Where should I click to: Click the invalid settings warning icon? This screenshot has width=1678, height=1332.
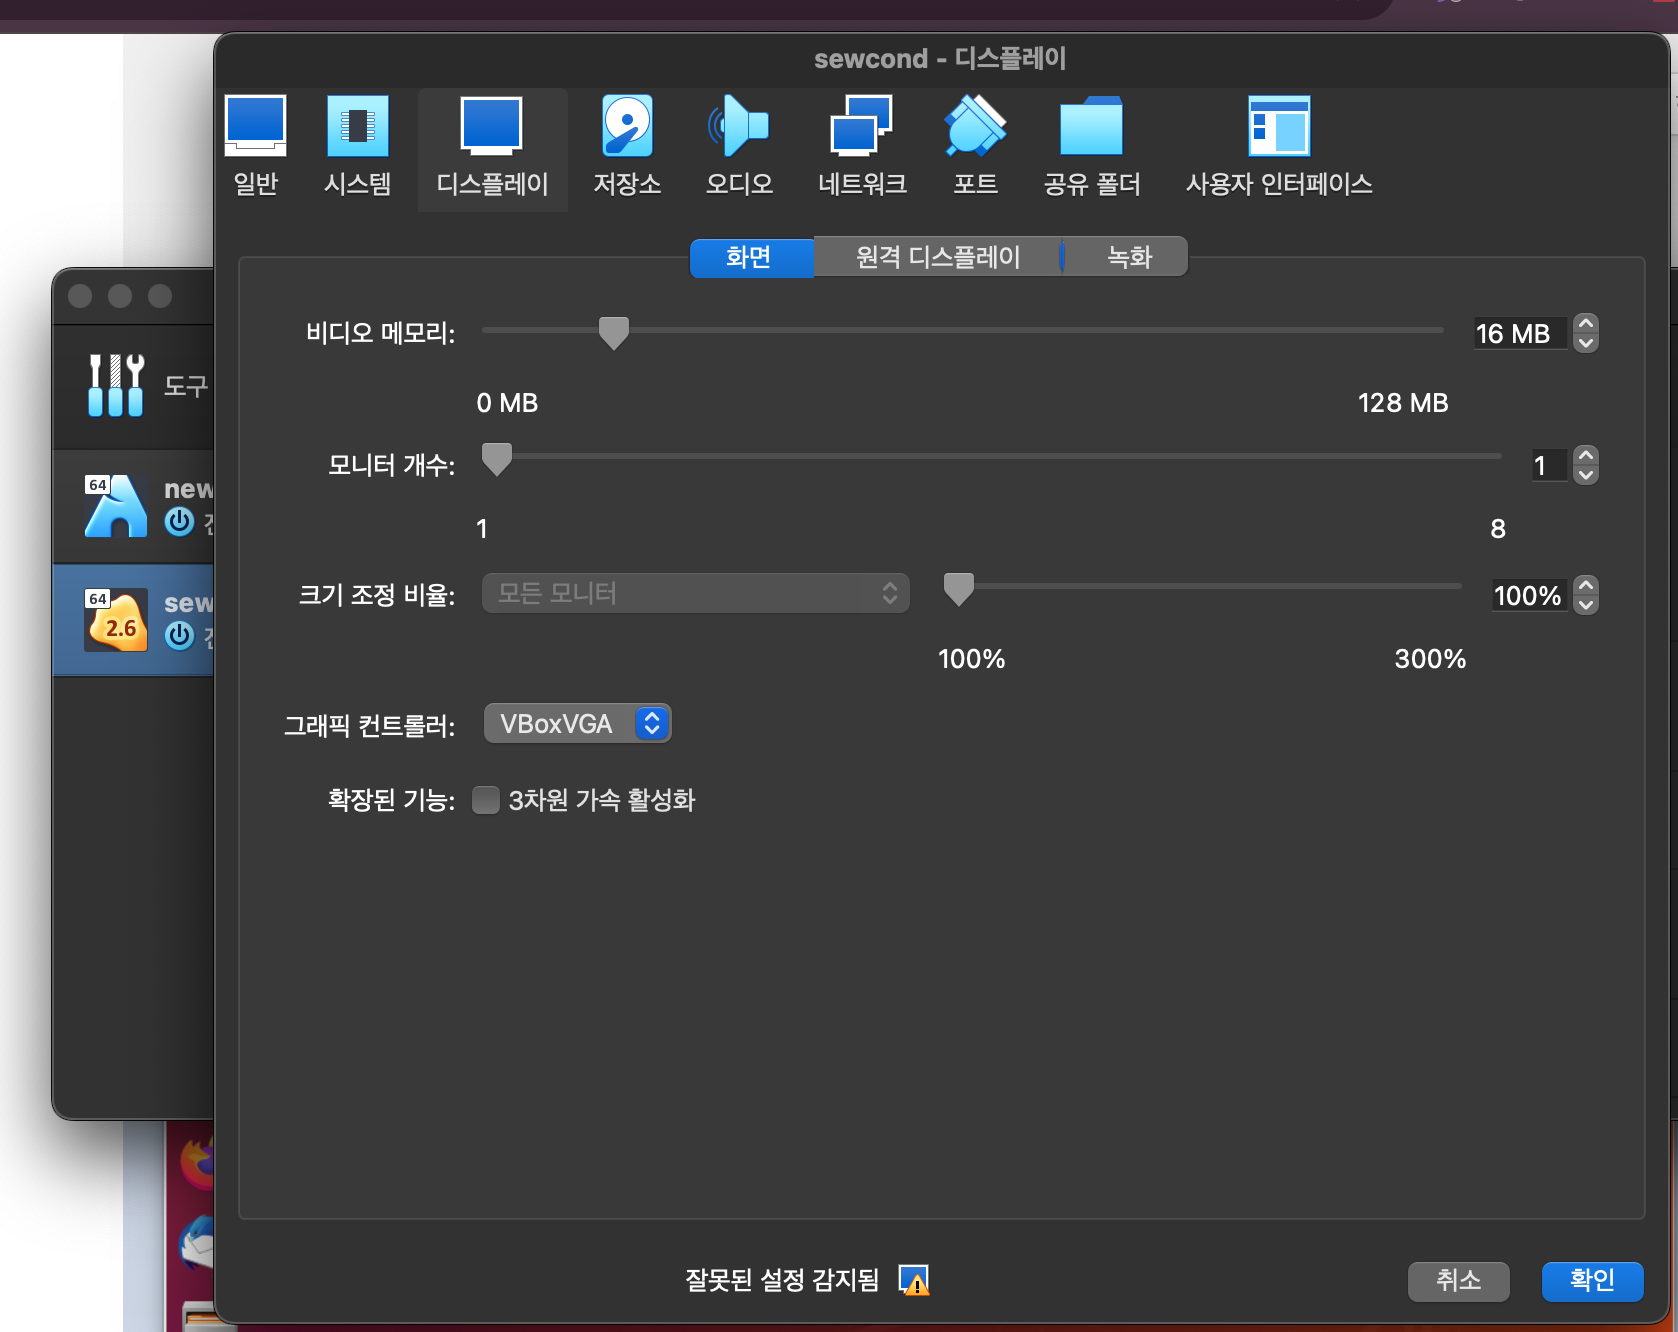914,1280
